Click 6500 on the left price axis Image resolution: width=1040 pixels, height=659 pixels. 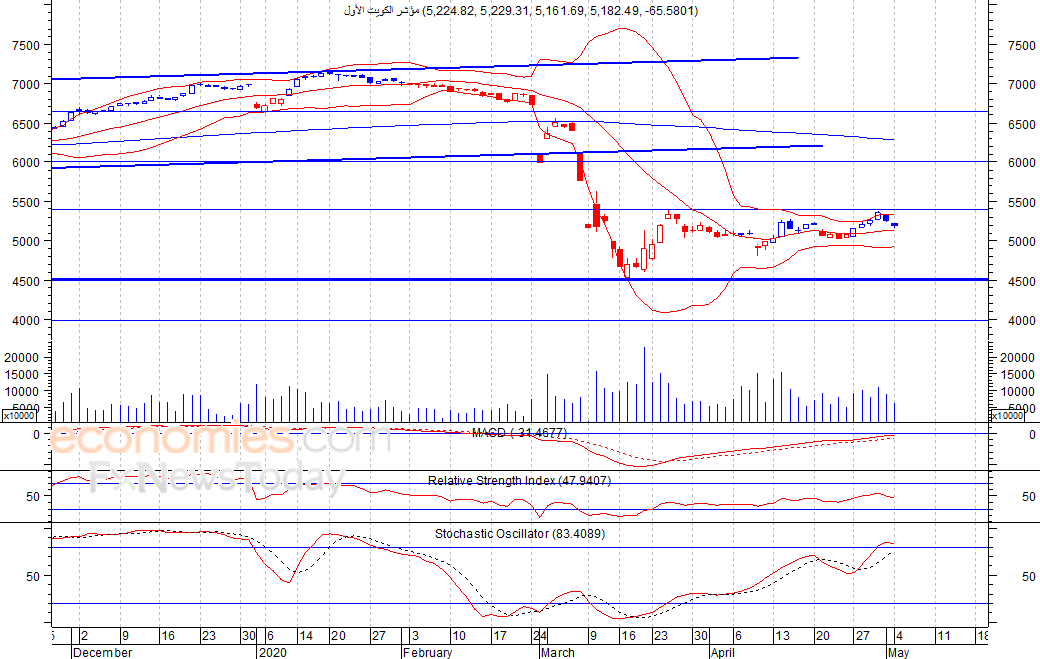[27, 125]
